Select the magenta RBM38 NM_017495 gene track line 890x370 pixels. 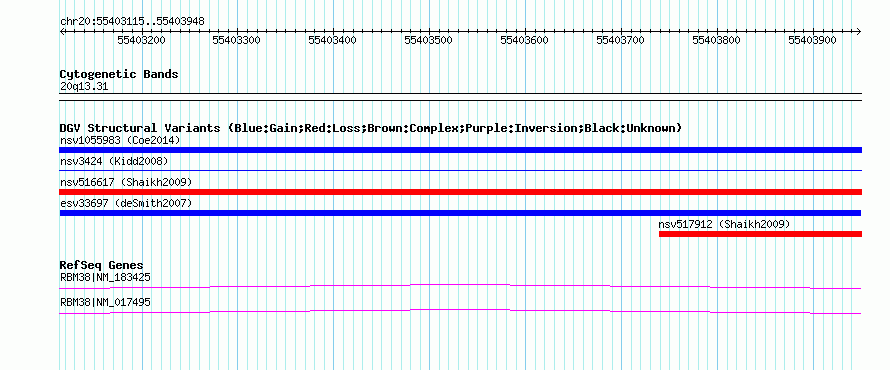pos(460,312)
